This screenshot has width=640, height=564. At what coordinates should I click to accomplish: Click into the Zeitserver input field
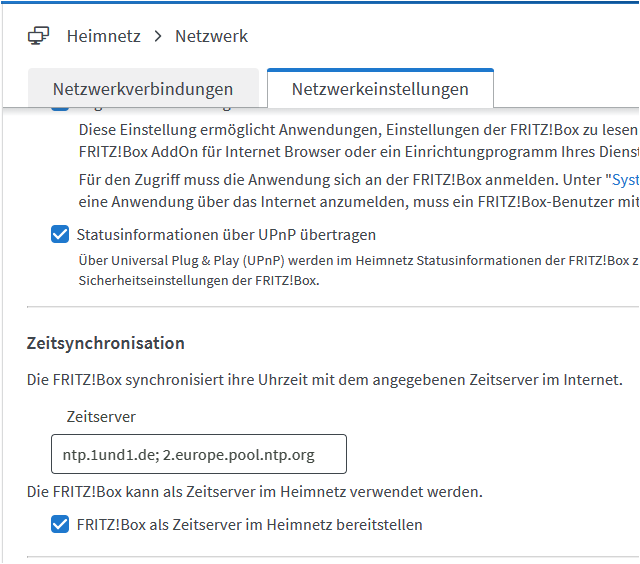[x=198, y=454]
